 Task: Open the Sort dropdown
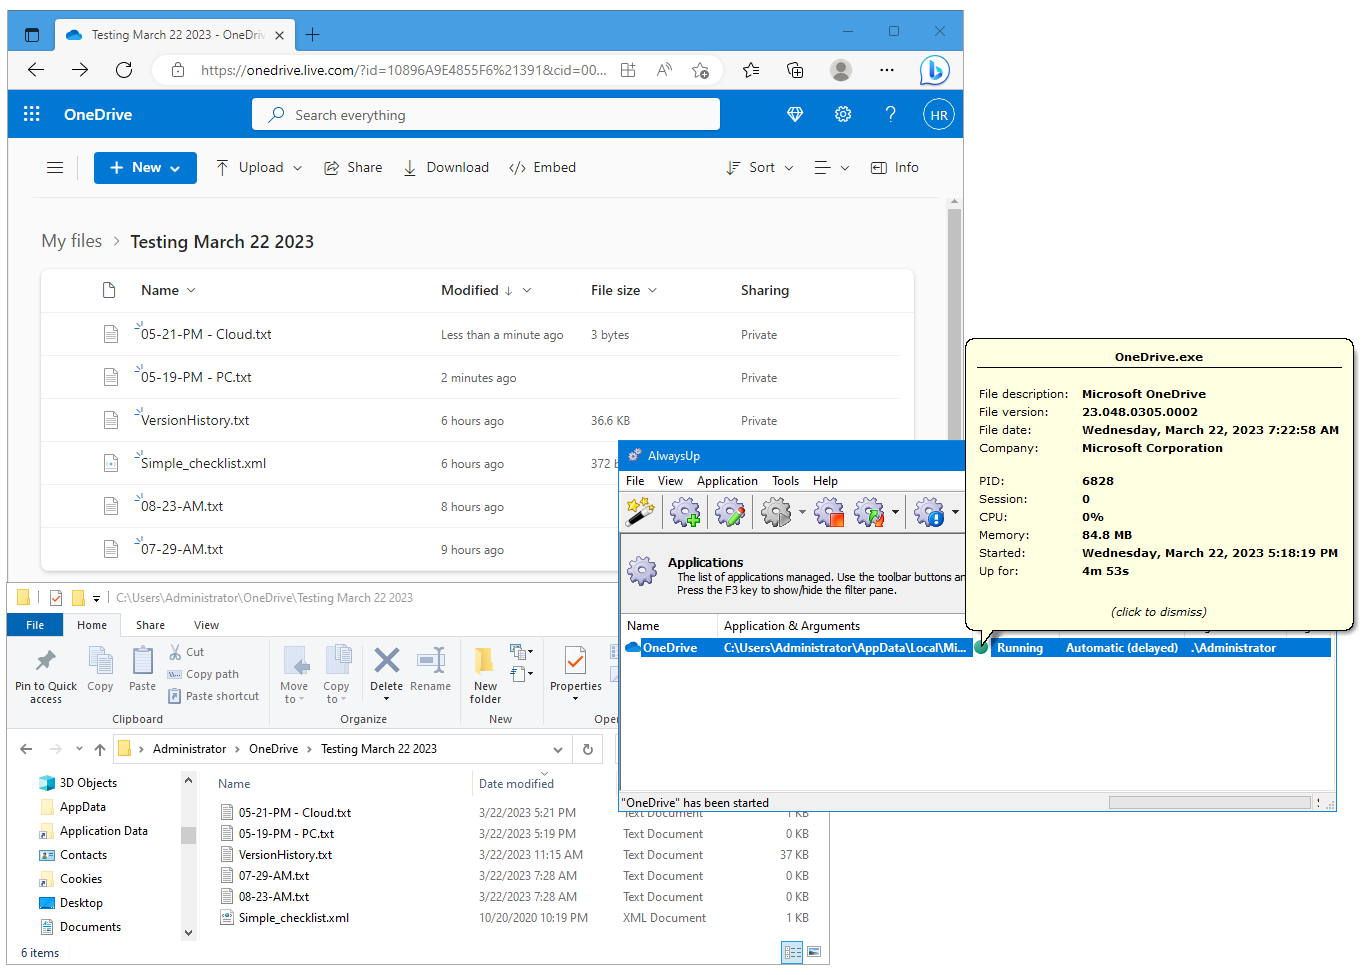(760, 168)
